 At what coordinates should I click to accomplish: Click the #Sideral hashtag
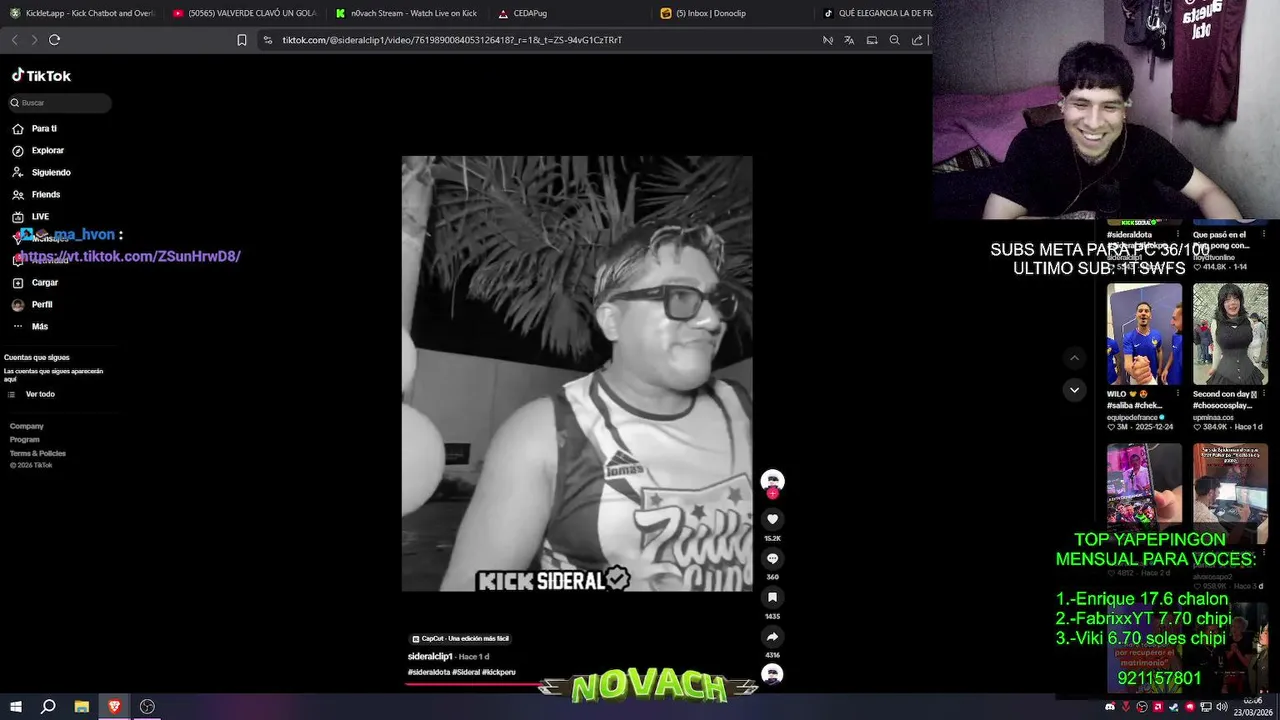(x=466, y=672)
